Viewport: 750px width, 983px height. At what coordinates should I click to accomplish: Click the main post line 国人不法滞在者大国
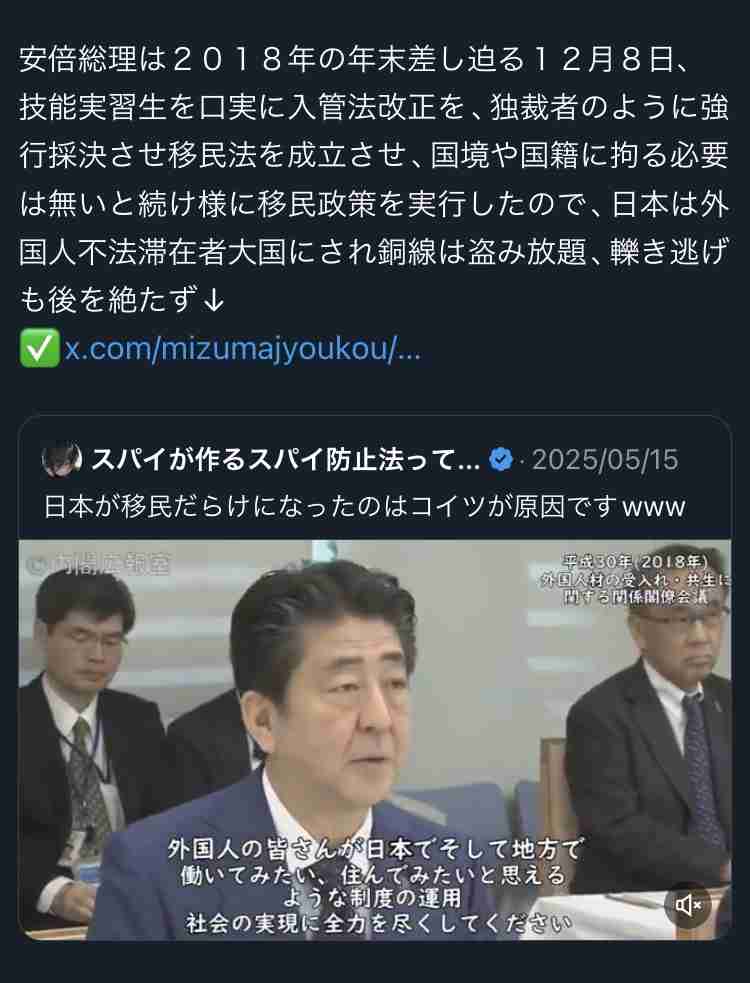(x=374, y=251)
